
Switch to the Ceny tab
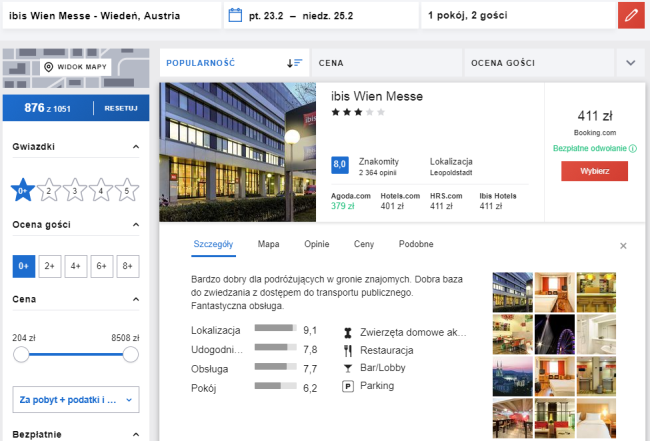[364, 244]
